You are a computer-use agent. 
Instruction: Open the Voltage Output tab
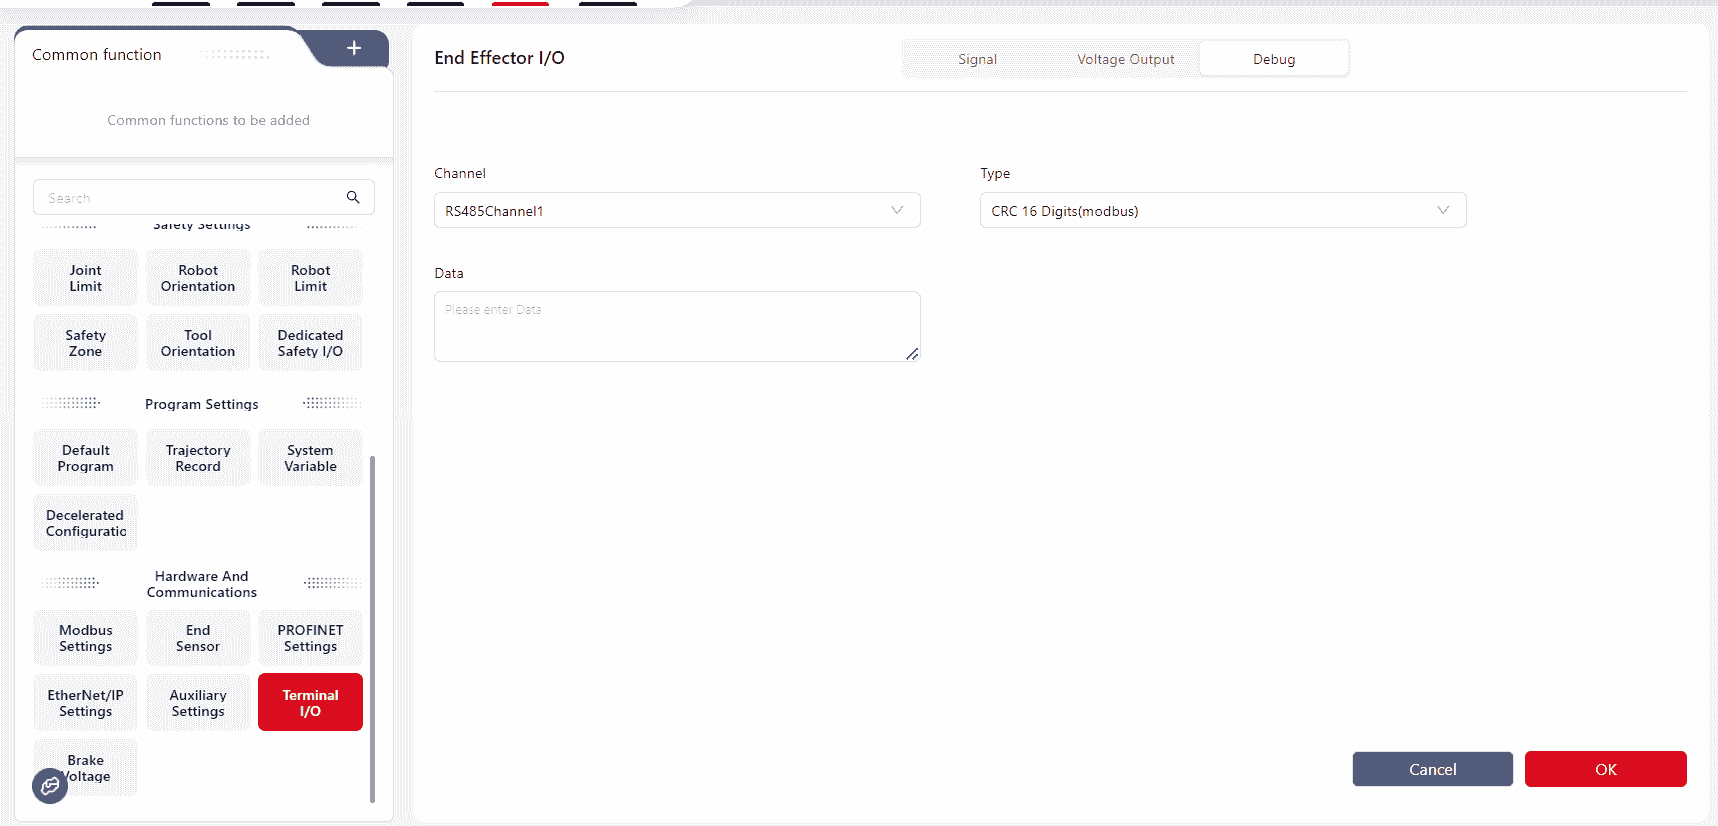[1125, 59]
